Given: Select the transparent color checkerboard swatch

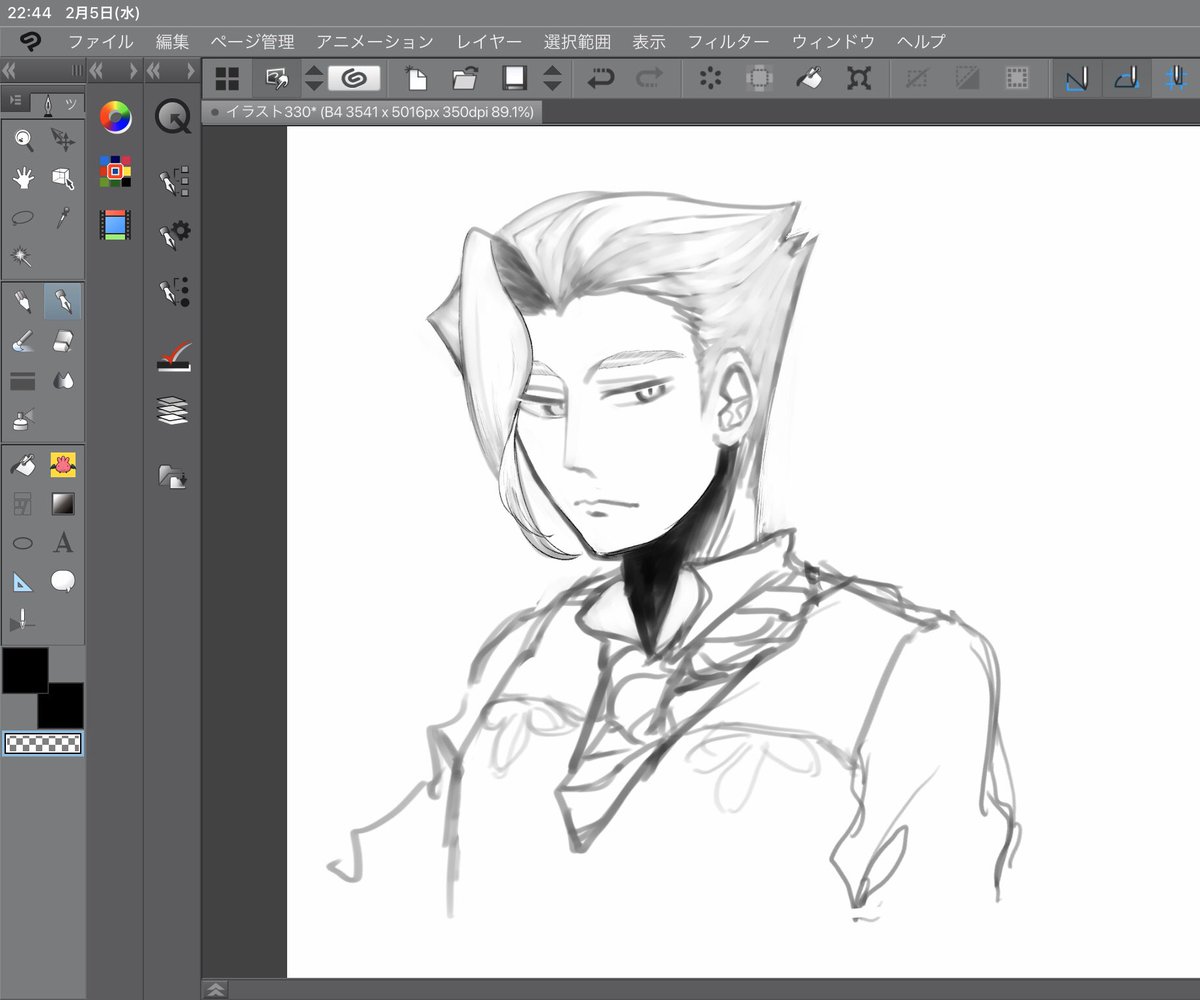Looking at the screenshot, I should point(43,743).
